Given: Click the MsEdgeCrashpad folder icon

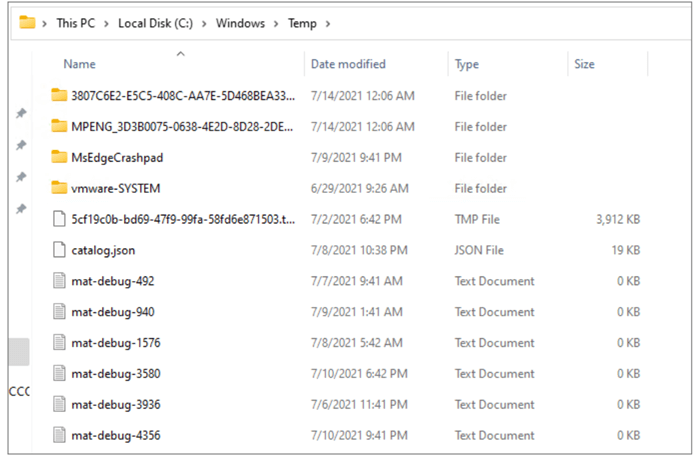Looking at the screenshot, I should [59, 157].
